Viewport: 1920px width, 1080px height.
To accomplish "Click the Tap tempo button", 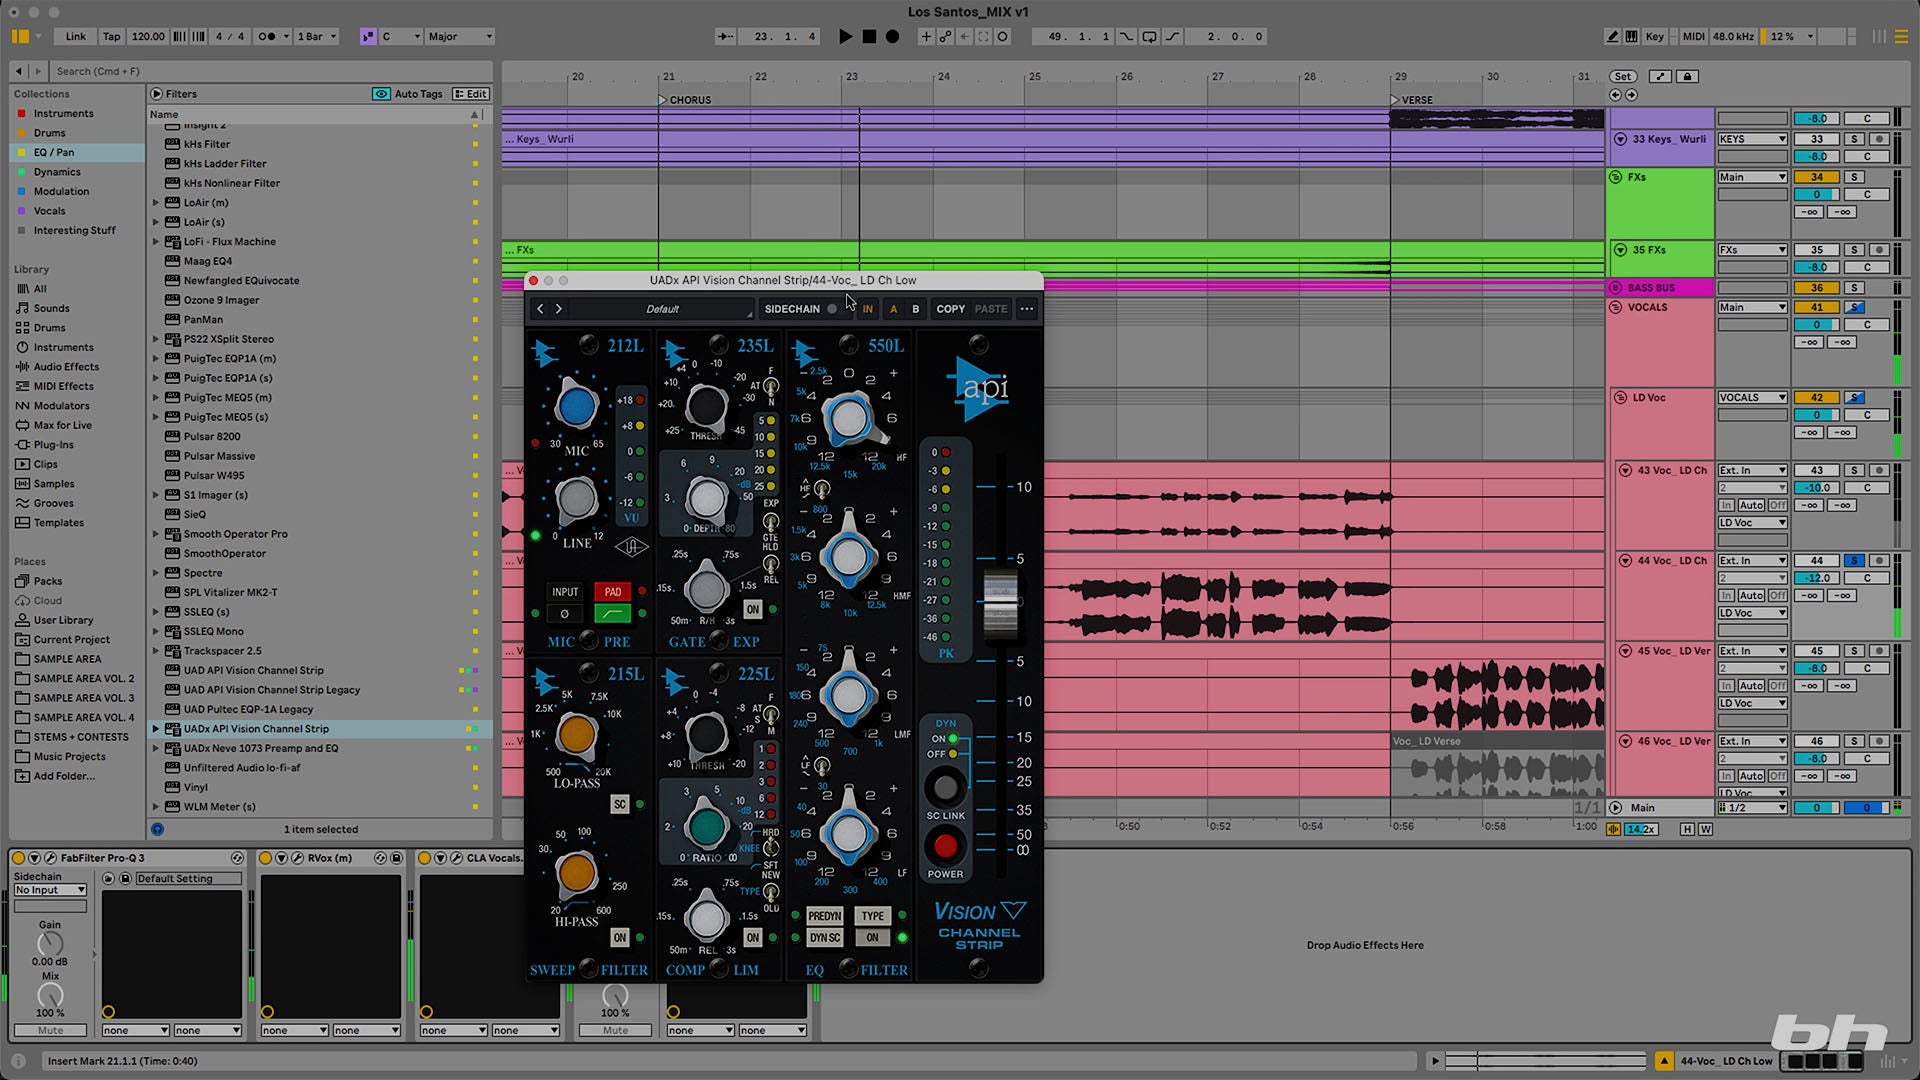I will (x=111, y=37).
